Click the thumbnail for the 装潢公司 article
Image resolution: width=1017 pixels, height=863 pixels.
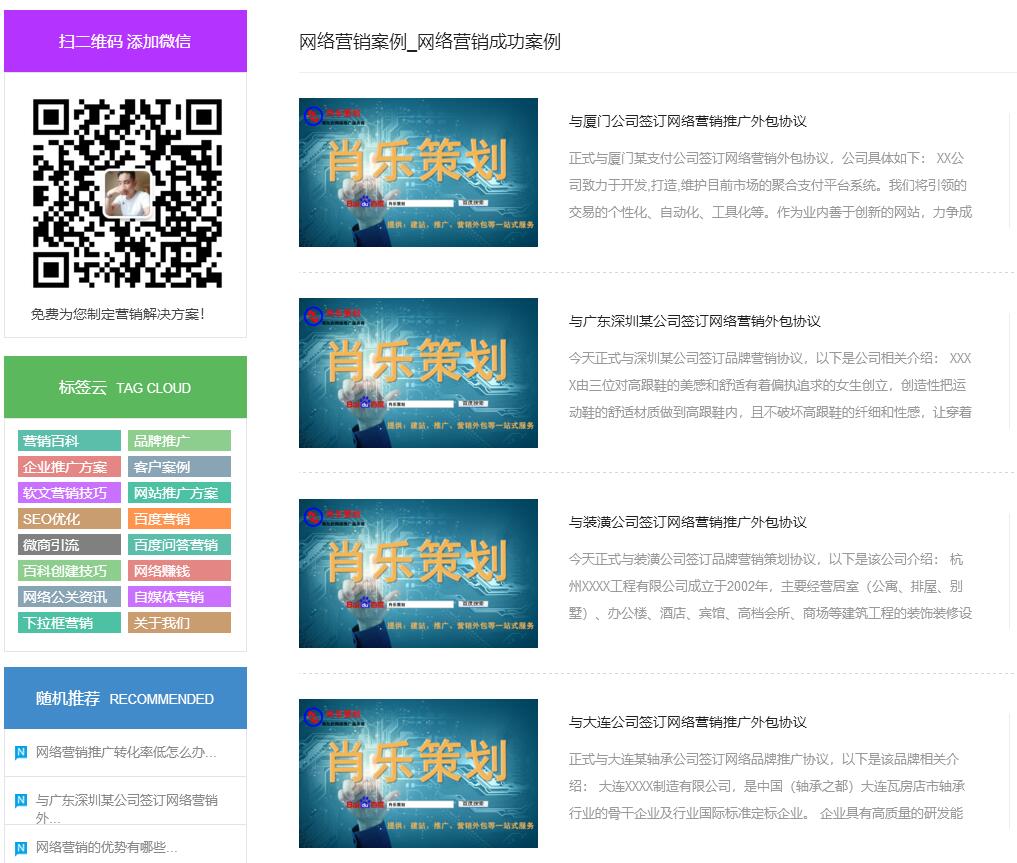tap(418, 573)
